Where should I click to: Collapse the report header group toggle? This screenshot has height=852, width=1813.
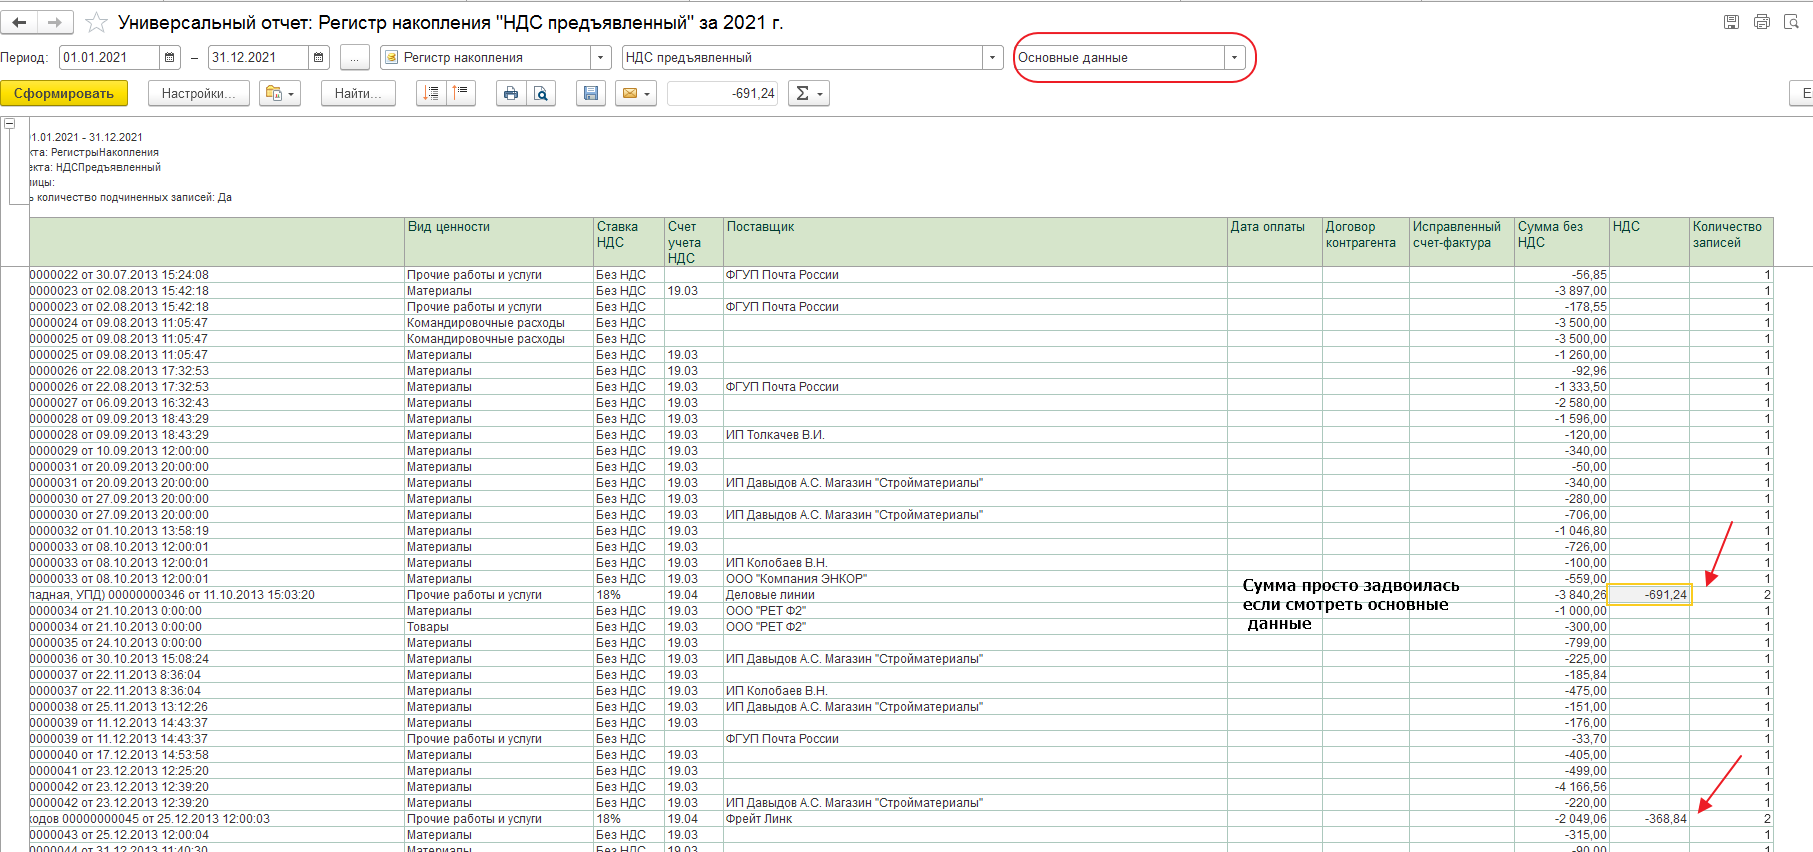click(x=9, y=124)
